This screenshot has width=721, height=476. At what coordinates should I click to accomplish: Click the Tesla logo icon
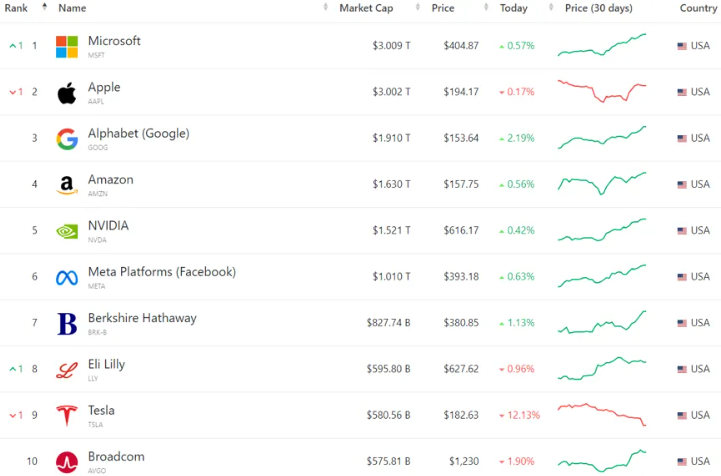(67, 416)
